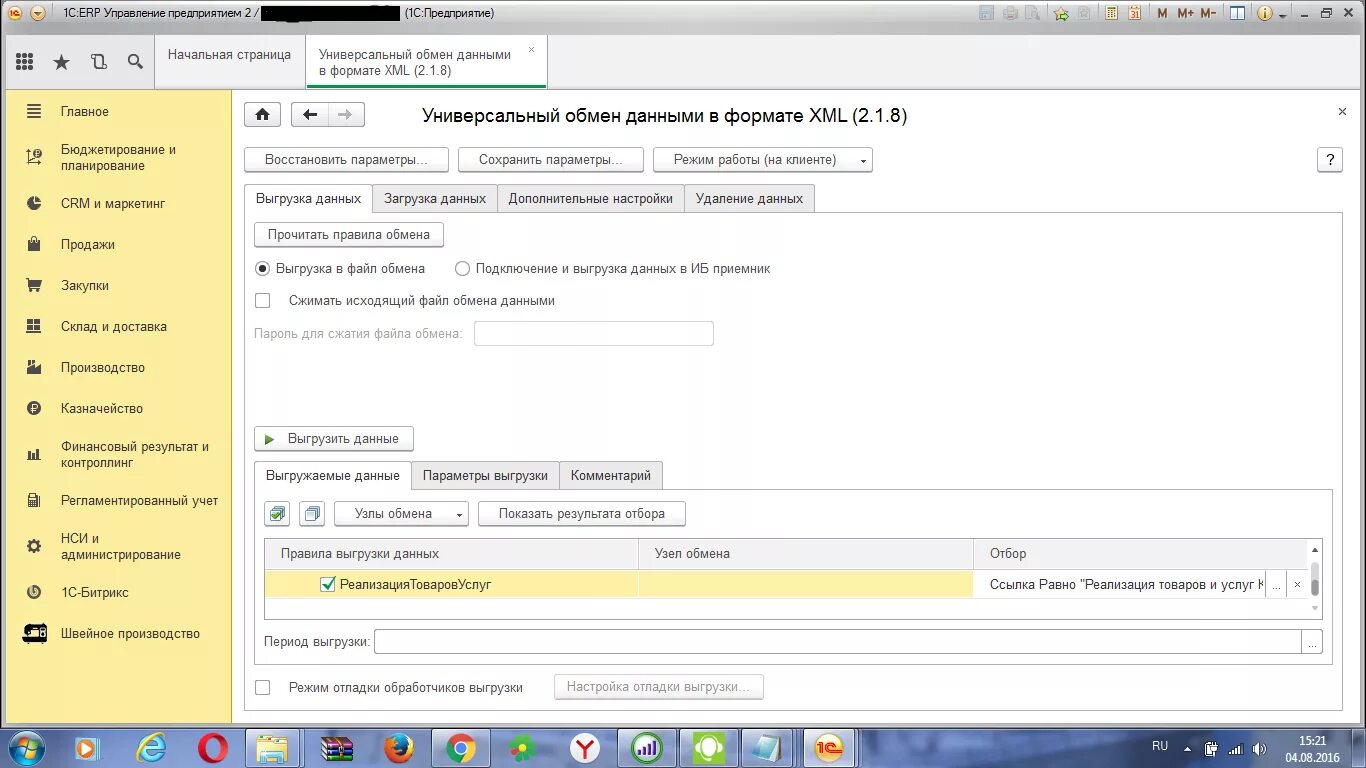Click Показать результата отбора button

click(x=582, y=513)
